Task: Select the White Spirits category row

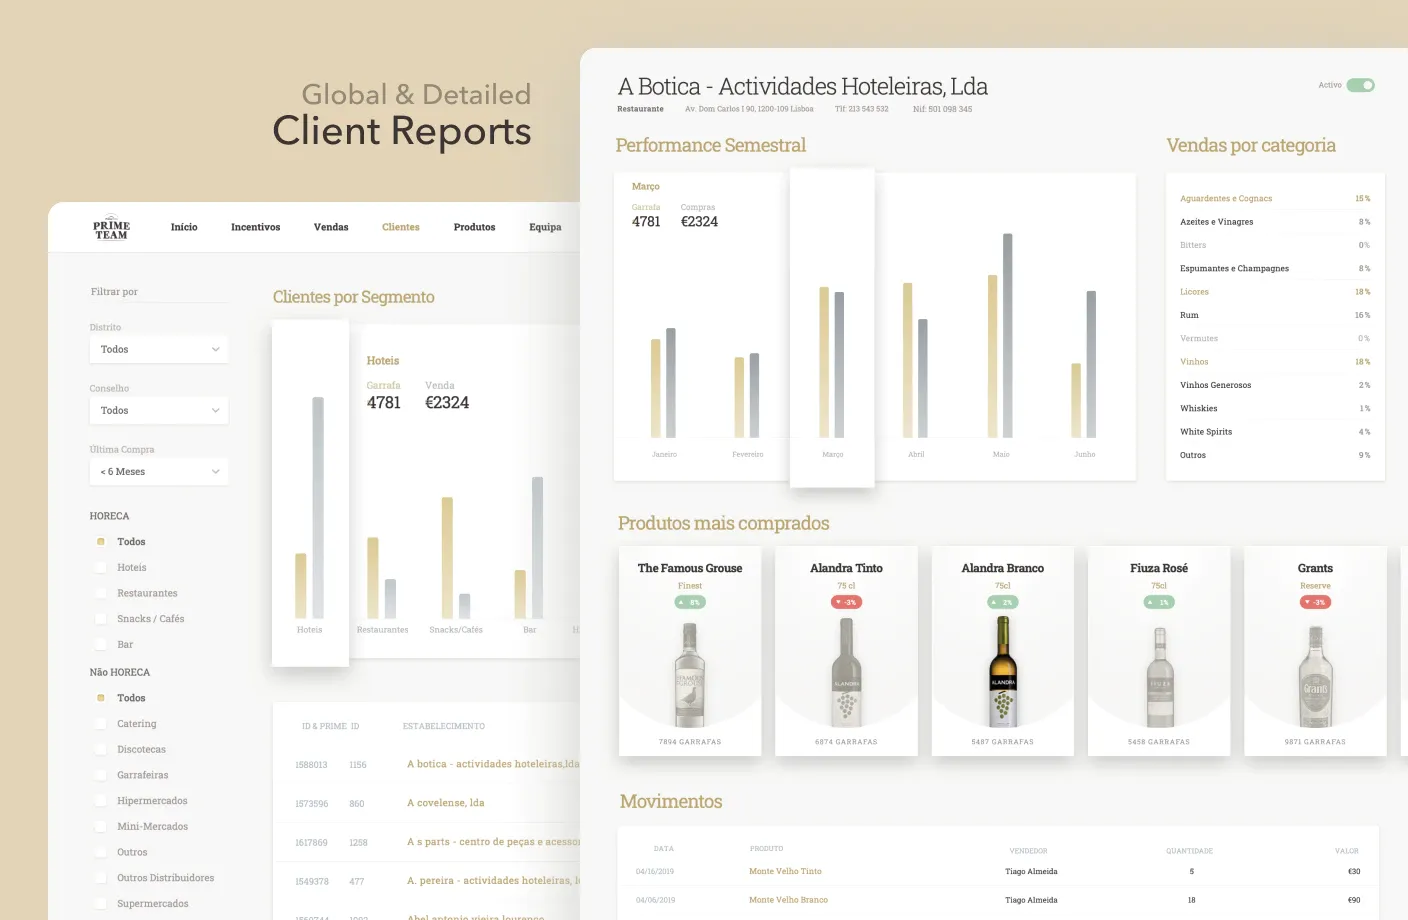Action: 1275,432
